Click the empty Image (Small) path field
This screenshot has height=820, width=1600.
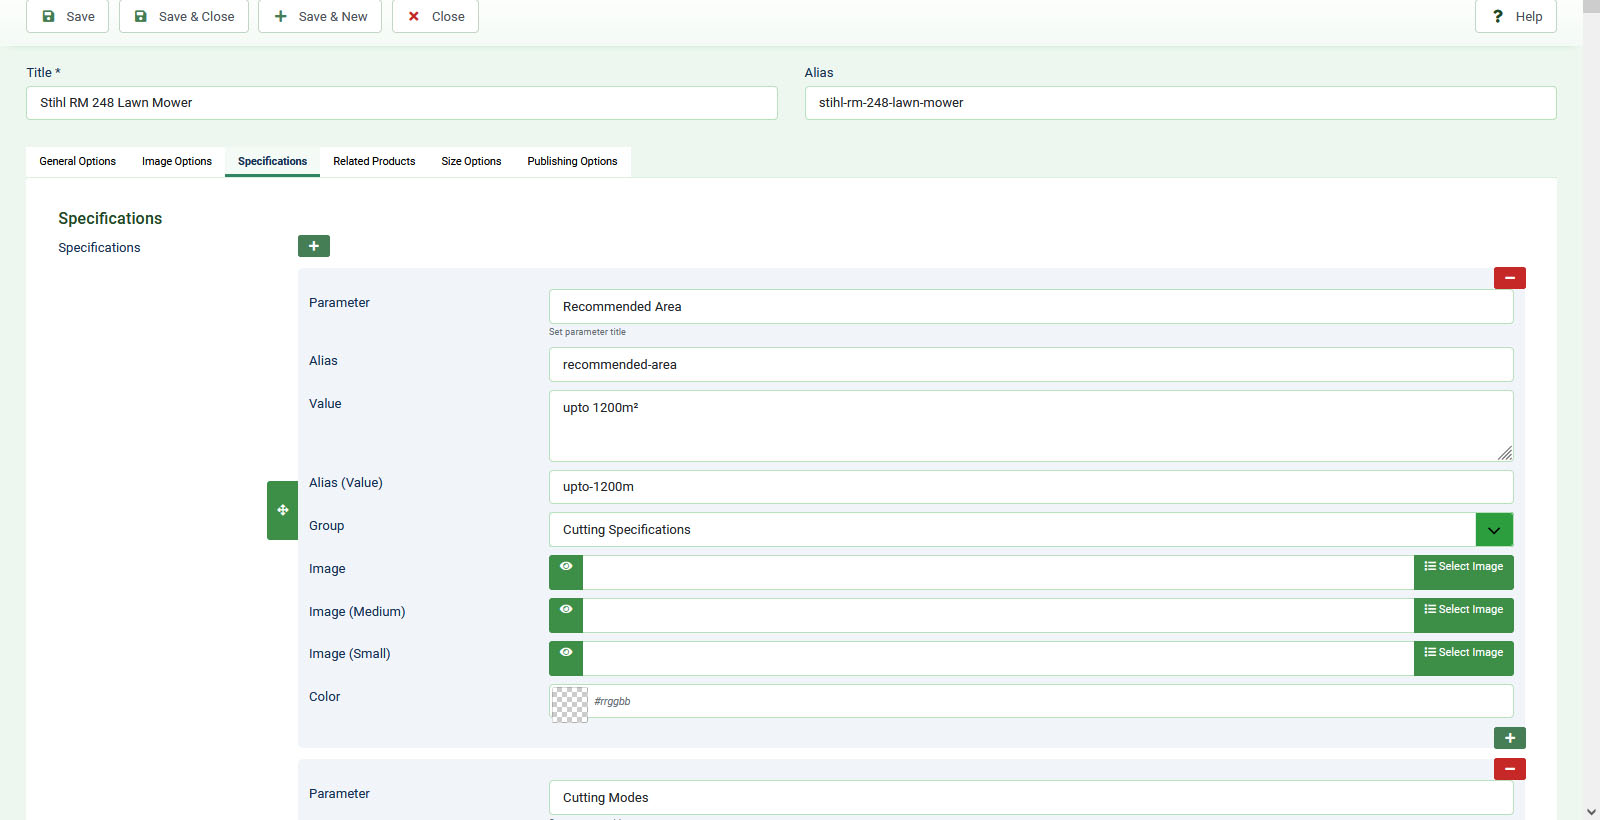coord(998,658)
